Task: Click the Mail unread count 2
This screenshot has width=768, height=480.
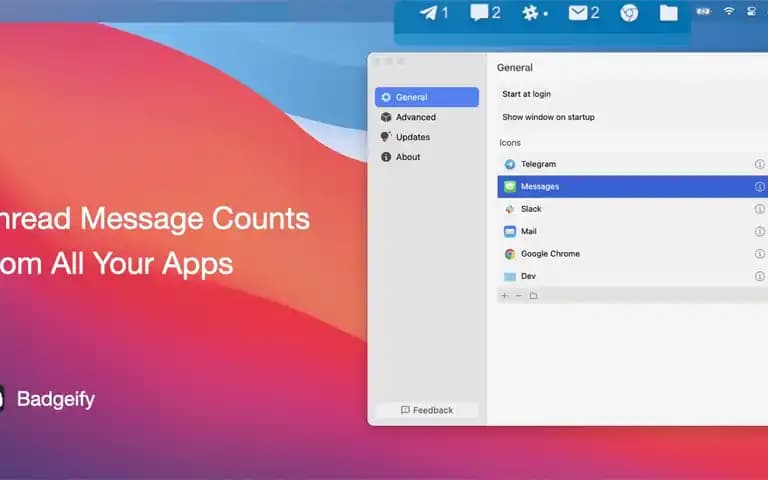Action: point(595,13)
